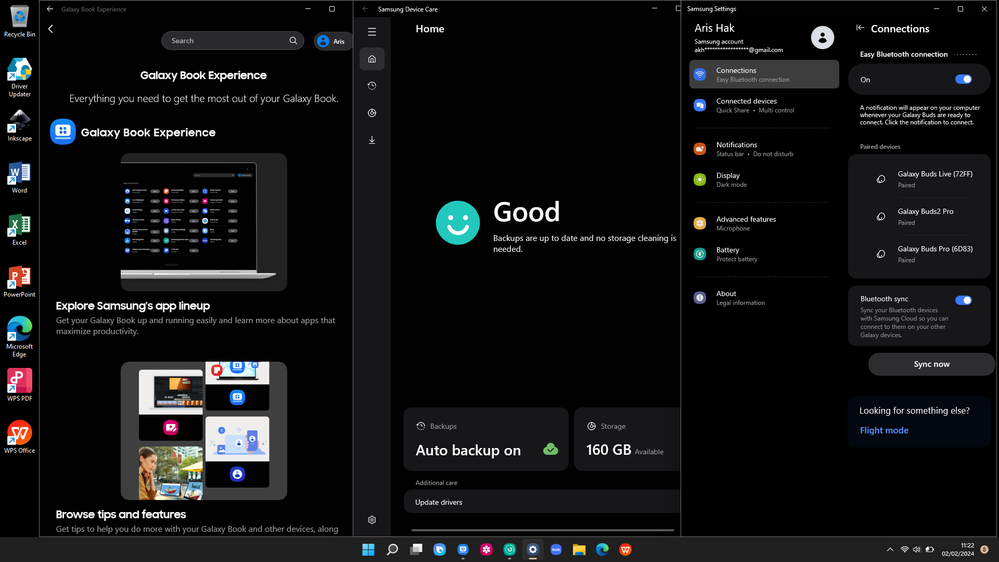
Task: Open Device Care settings gear icon
Action: (x=372, y=520)
